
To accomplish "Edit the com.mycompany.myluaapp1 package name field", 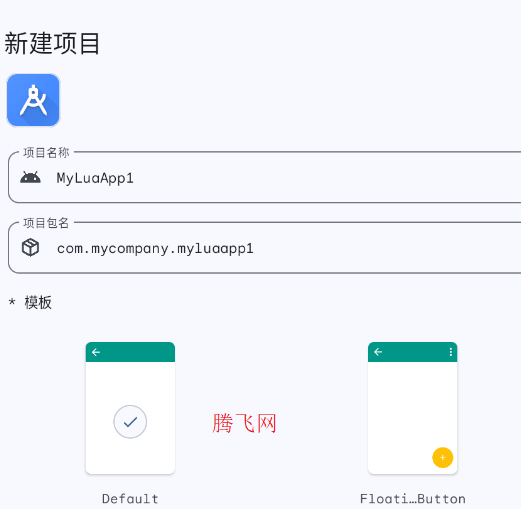I will click(265, 248).
